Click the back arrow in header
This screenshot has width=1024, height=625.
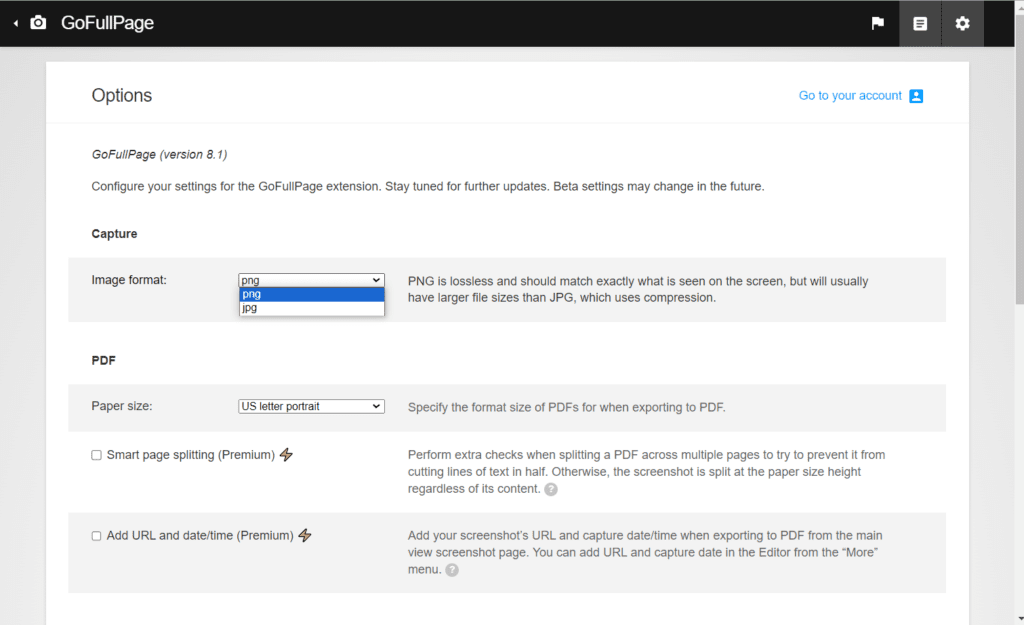(x=16, y=24)
